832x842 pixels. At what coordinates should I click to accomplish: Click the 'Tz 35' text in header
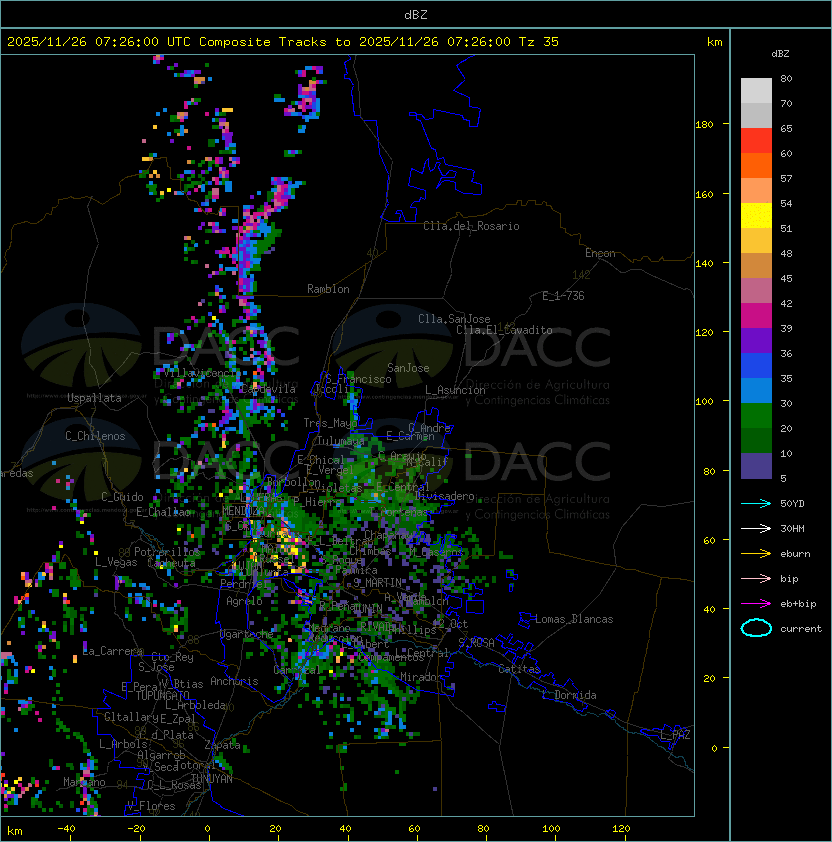[539, 42]
